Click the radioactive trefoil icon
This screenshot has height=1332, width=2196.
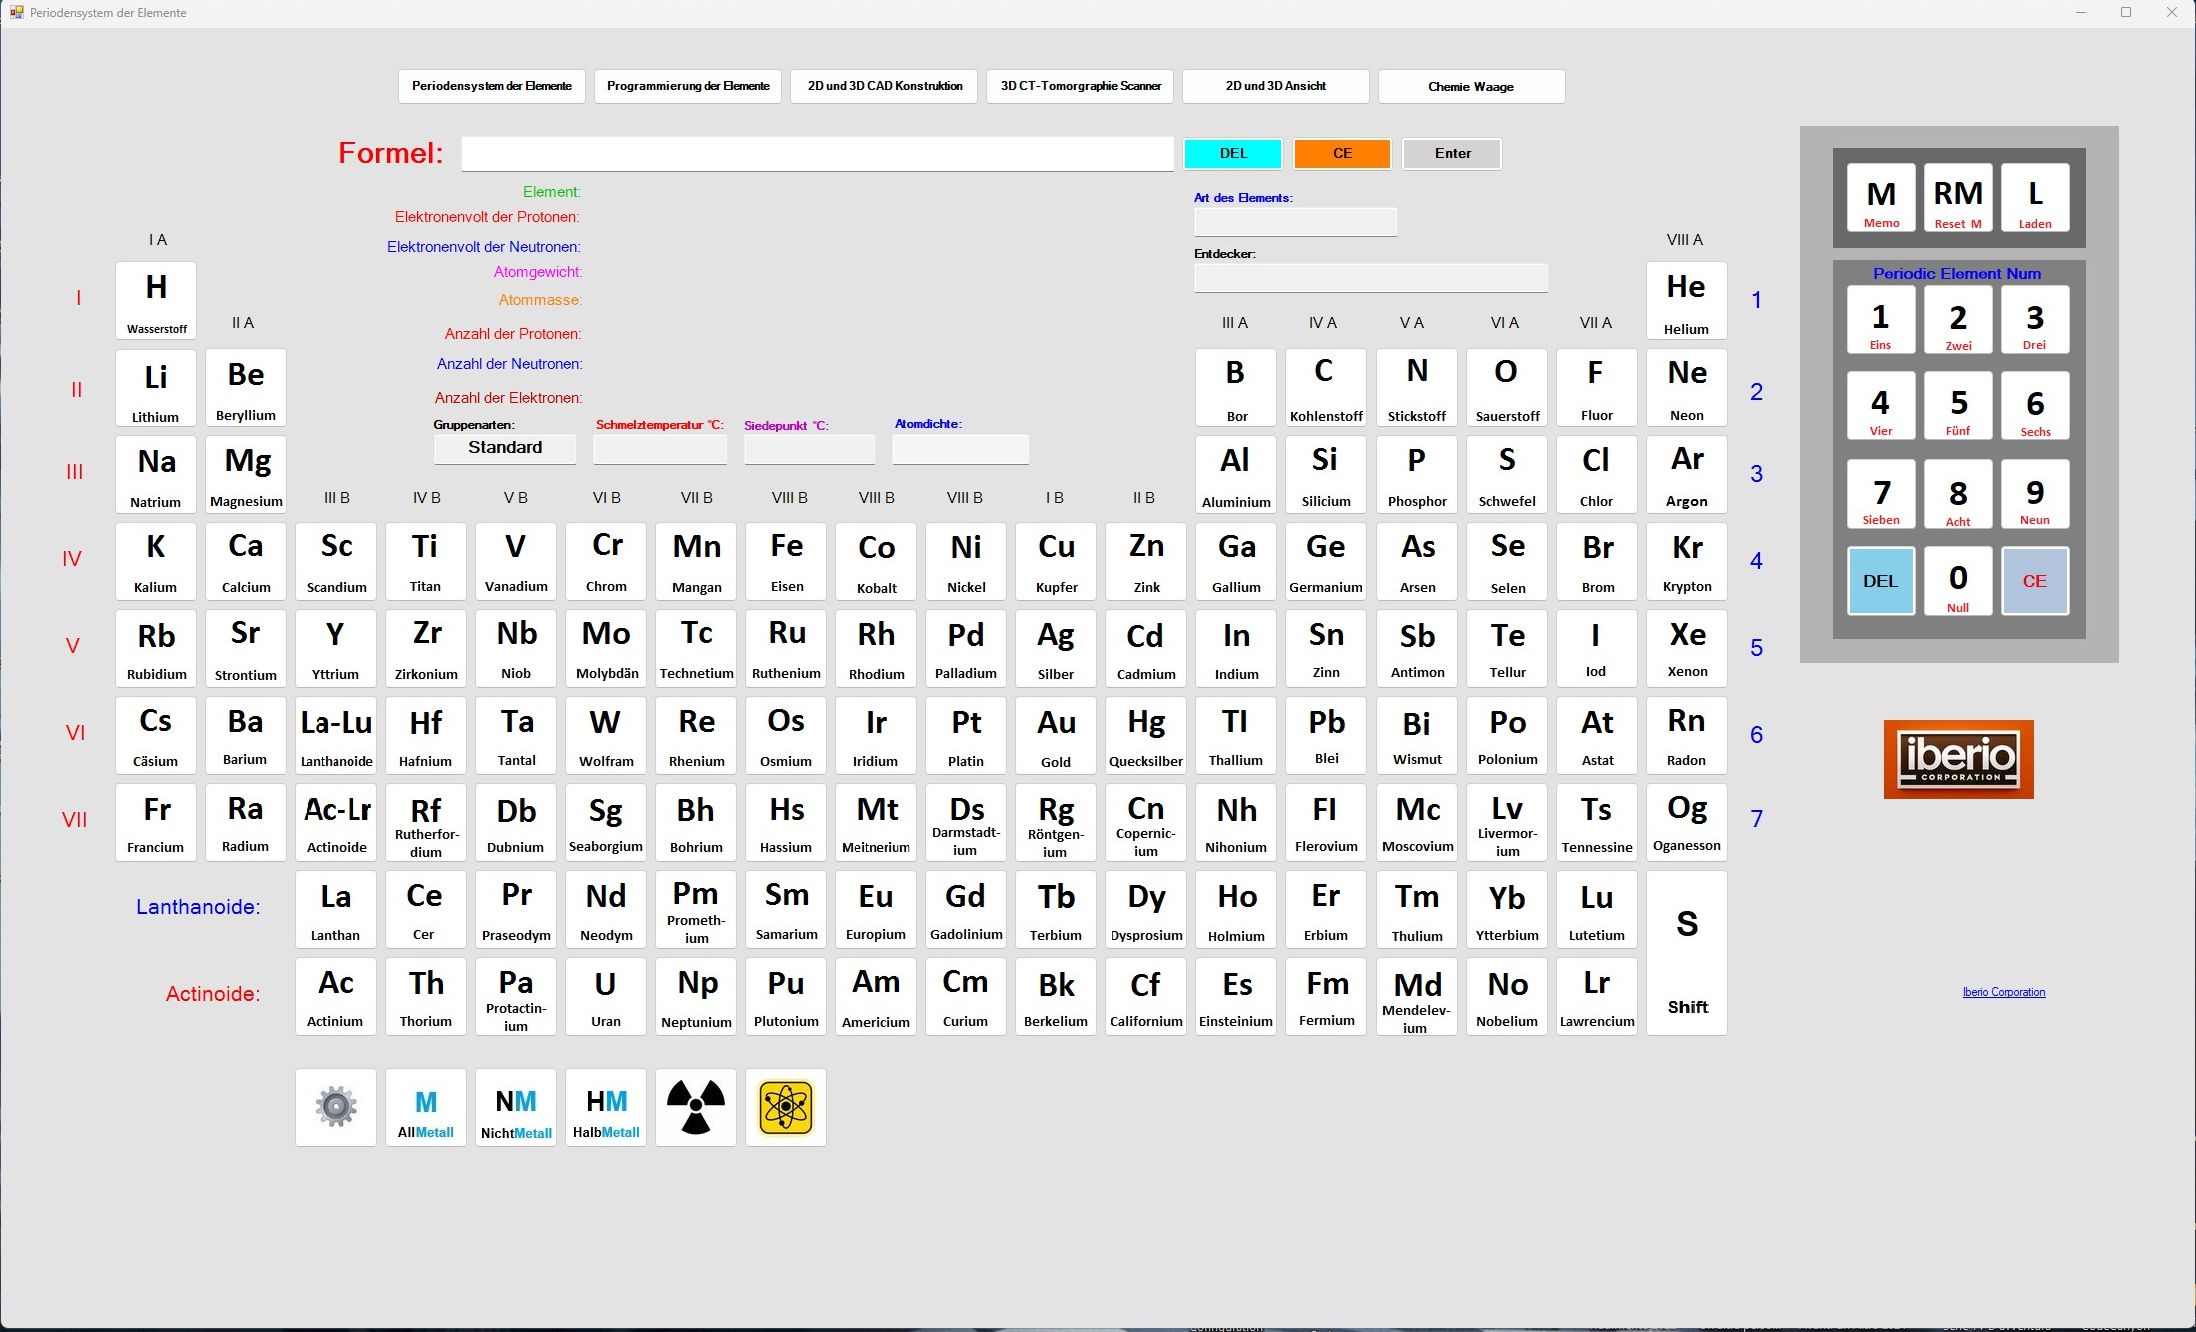pos(696,1107)
